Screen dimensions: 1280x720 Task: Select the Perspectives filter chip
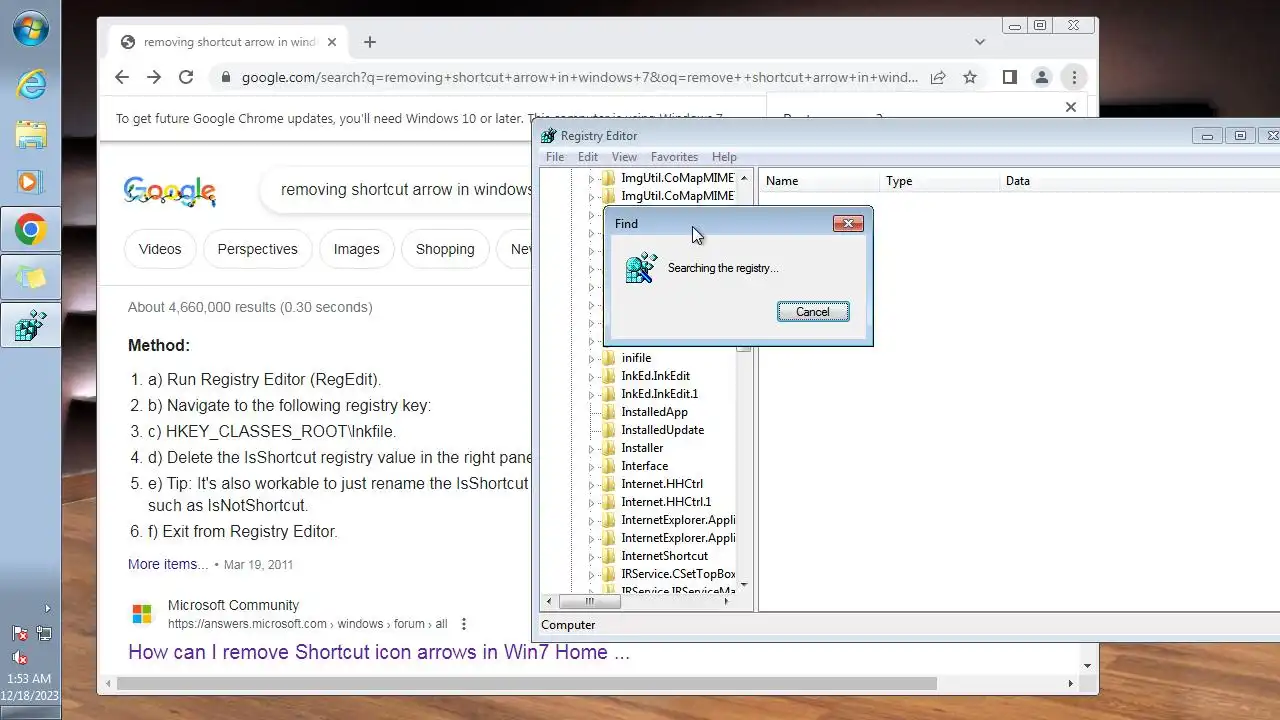coord(257,249)
